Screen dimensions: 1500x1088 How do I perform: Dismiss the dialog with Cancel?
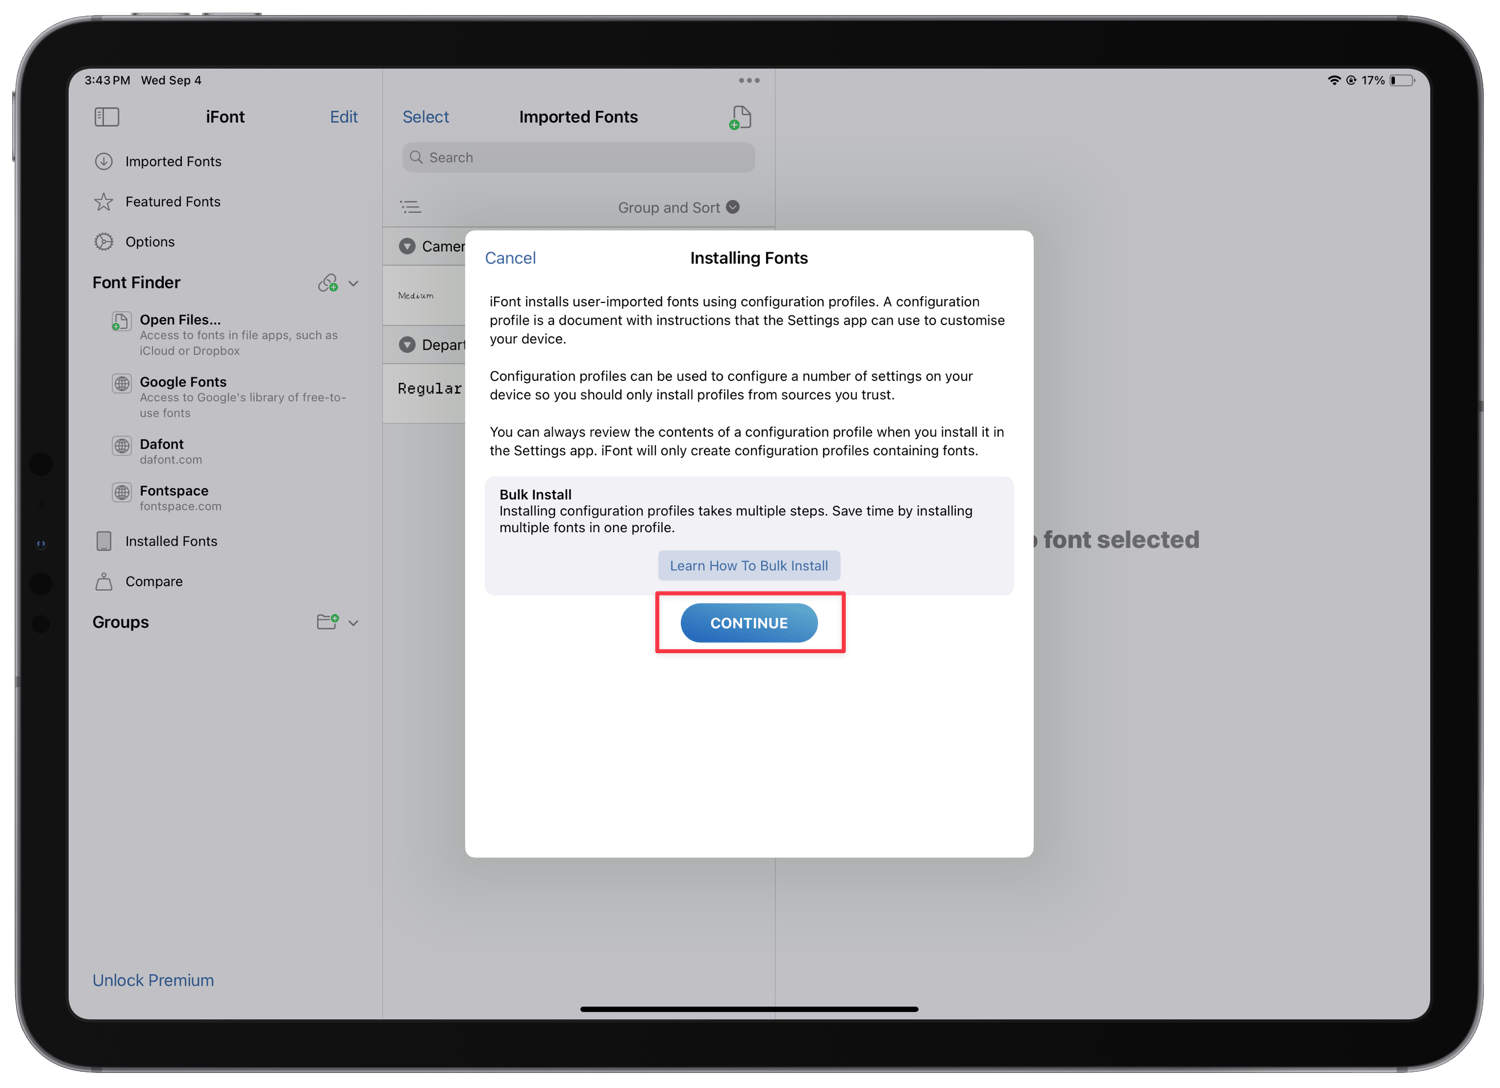point(510,258)
